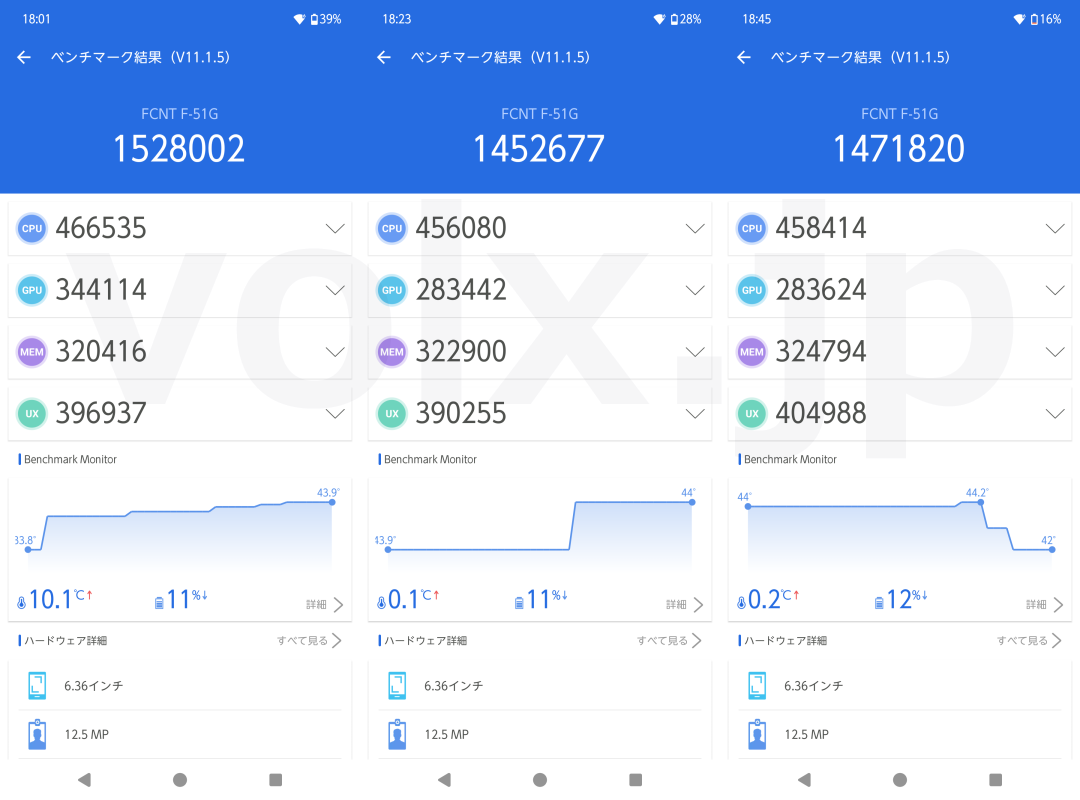The height and width of the screenshot is (800, 1080).
Task: Open 詳細 details in the 18:01 screen
Action: point(324,604)
